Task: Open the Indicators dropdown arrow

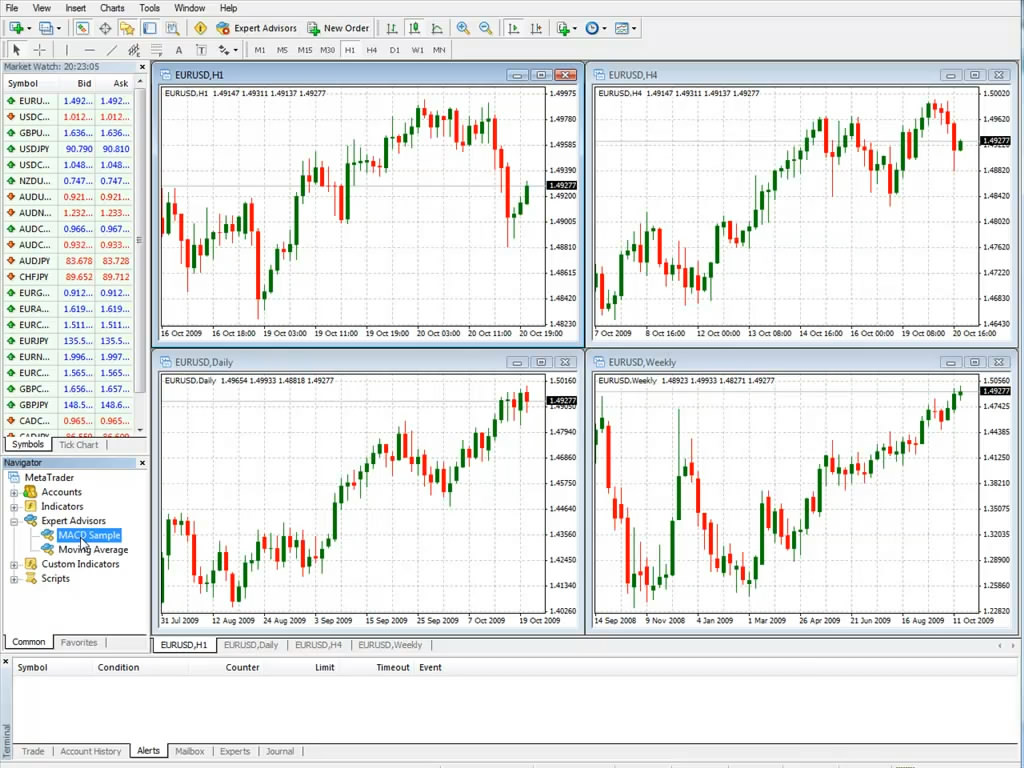Action: pyautogui.click(x=575, y=29)
